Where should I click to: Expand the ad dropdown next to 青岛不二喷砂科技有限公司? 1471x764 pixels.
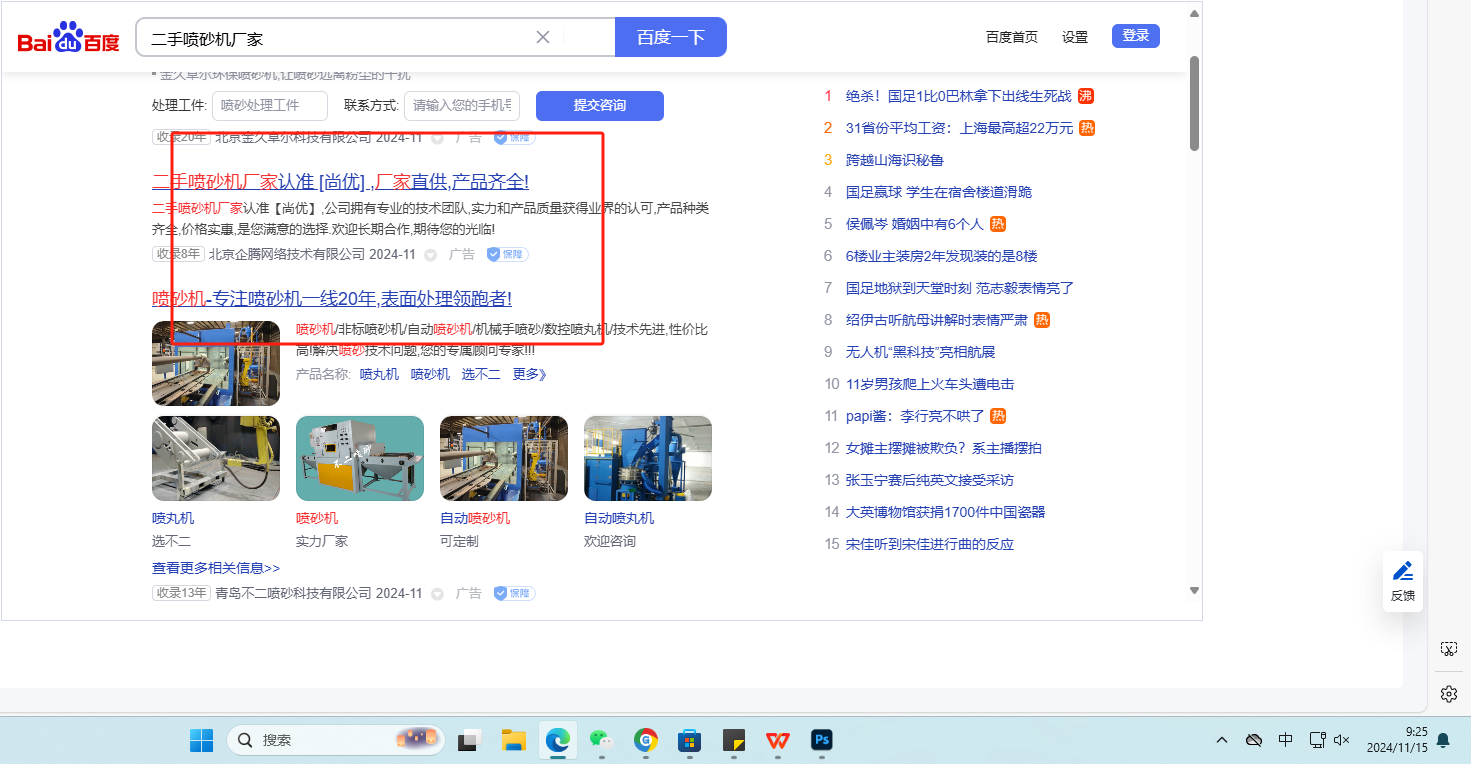point(437,594)
